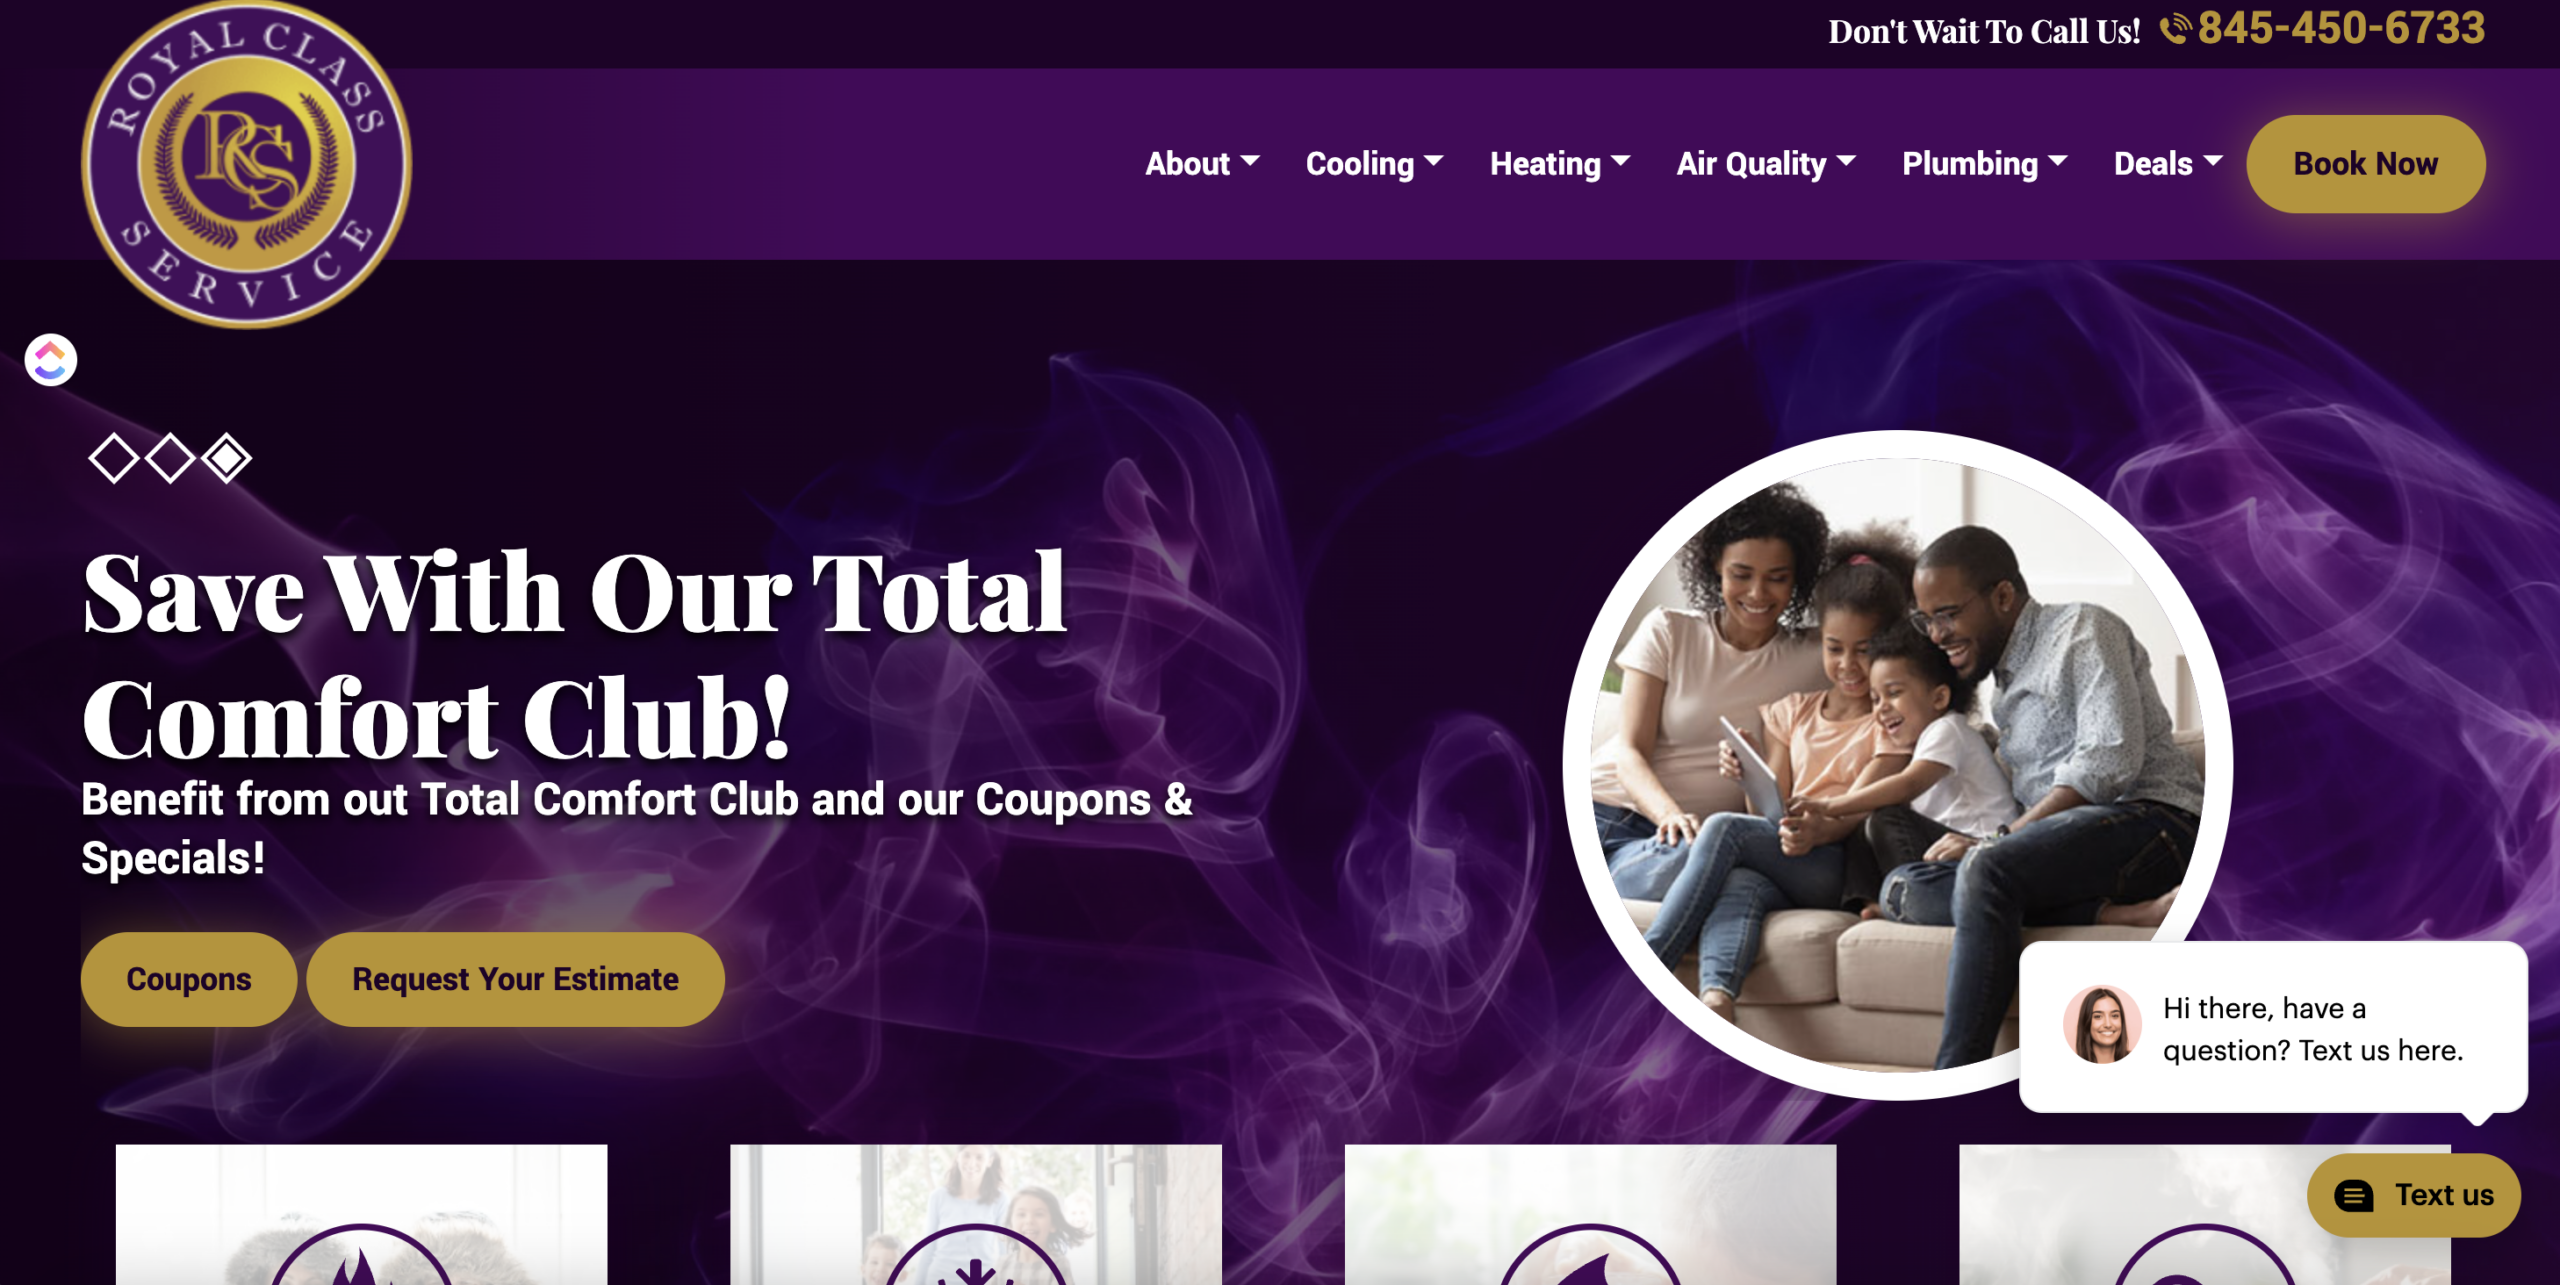Expand the About dropdown menu

tap(1202, 163)
